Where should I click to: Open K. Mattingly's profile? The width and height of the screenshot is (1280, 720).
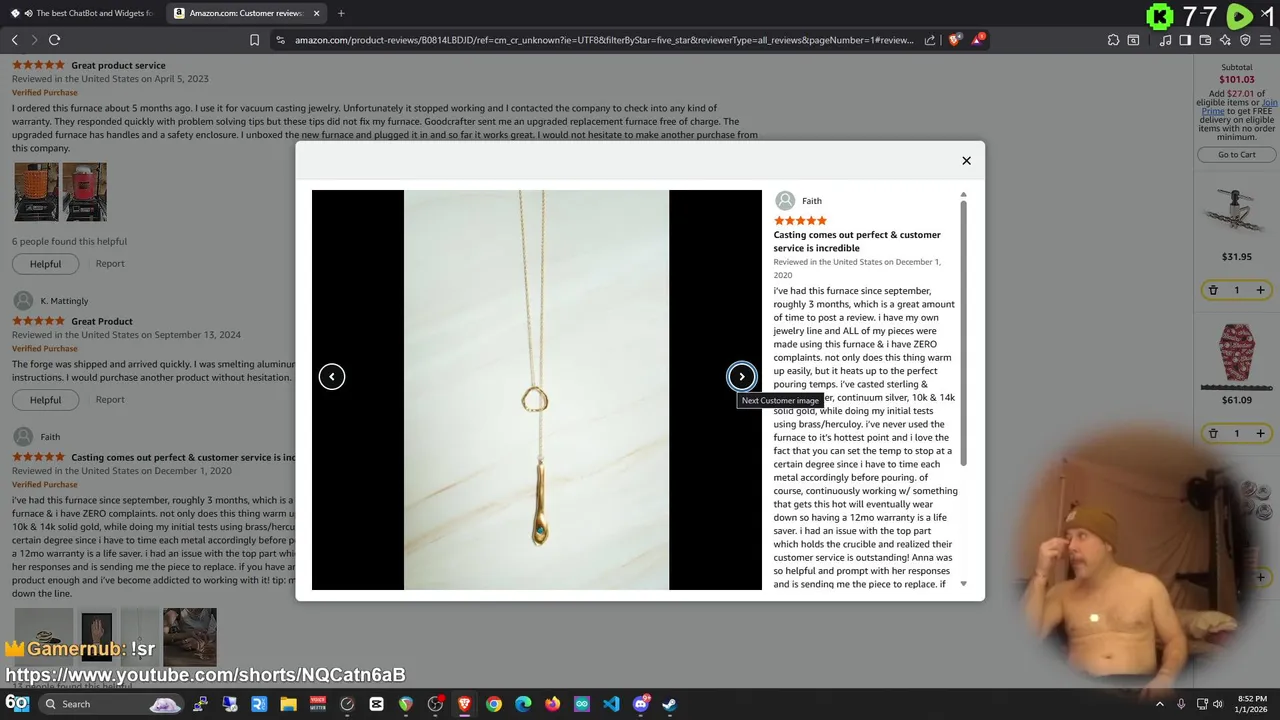(x=51, y=301)
